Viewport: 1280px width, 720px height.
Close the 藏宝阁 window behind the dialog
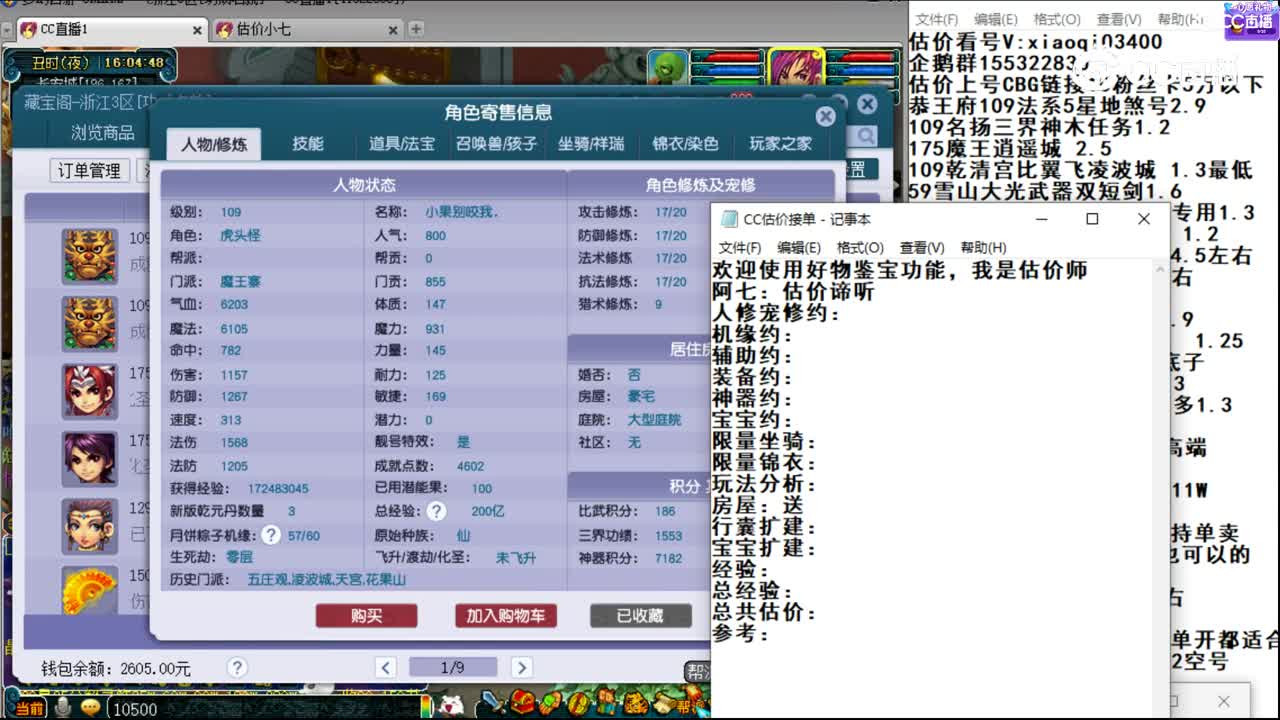click(867, 104)
